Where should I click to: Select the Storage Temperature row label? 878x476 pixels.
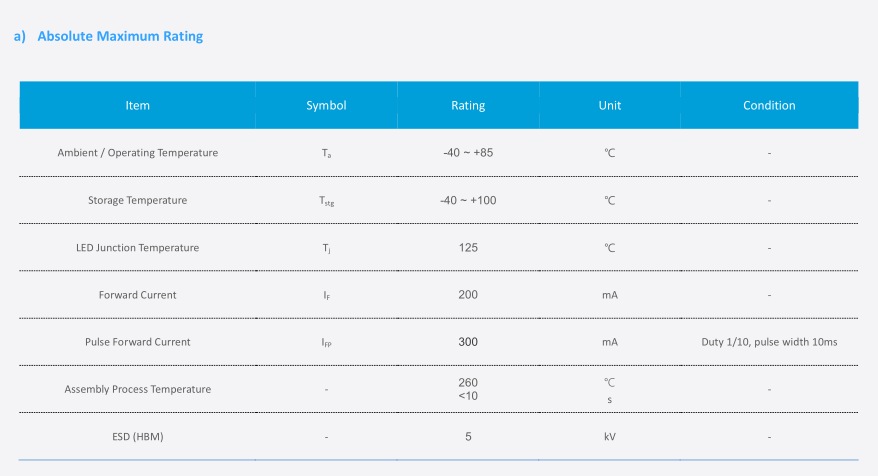point(137,200)
